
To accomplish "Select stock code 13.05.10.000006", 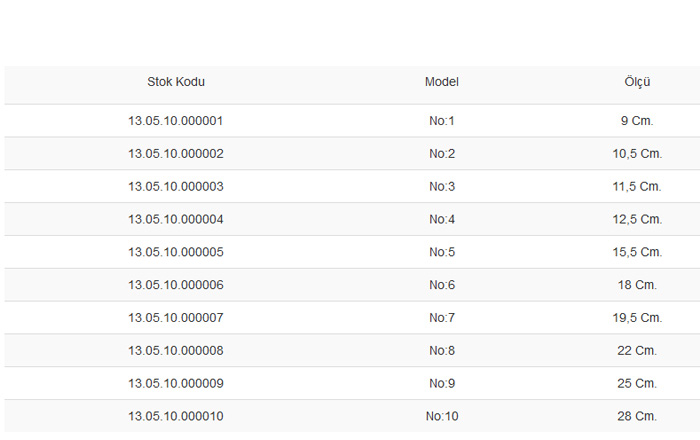I will point(175,285).
